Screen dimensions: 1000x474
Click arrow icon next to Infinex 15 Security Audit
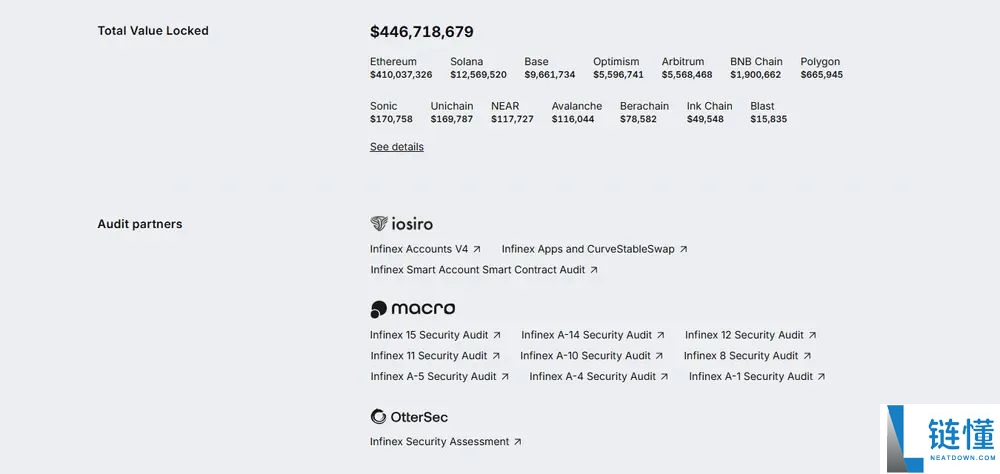[x=497, y=335]
